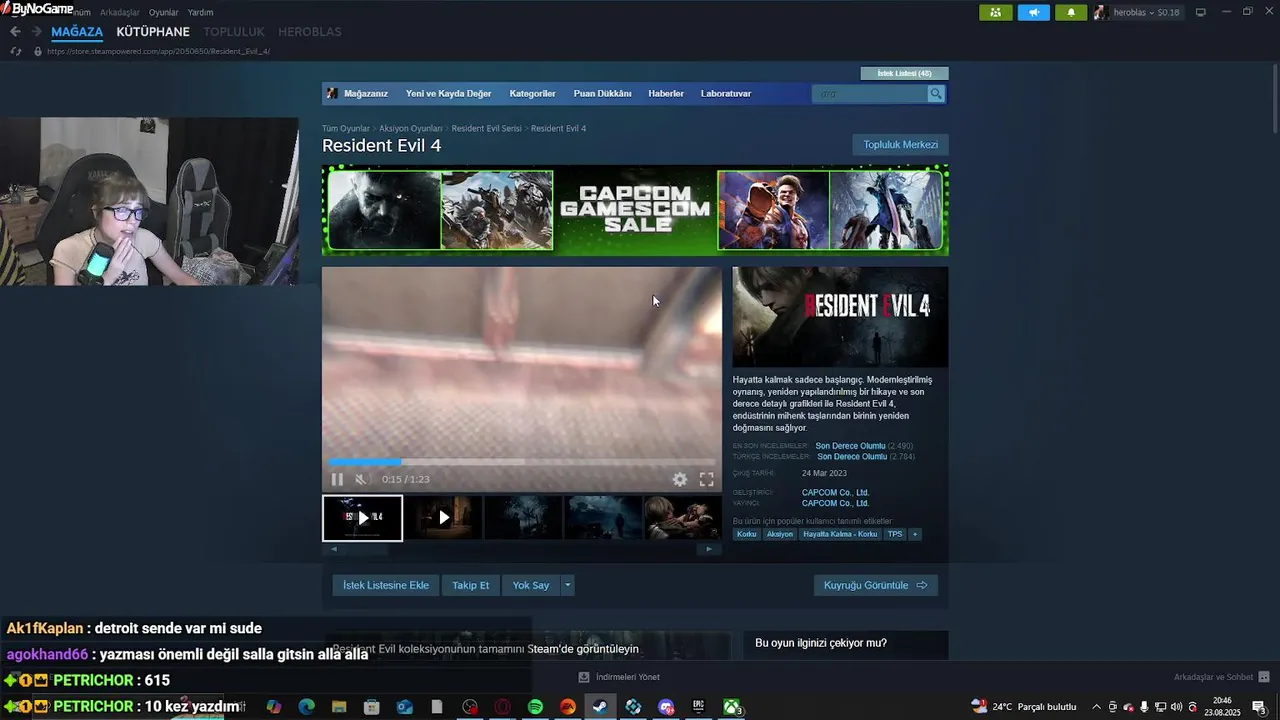Open Steam in the taskbar
The height and width of the screenshot is (720, 1280).
[x=600, y=707]
